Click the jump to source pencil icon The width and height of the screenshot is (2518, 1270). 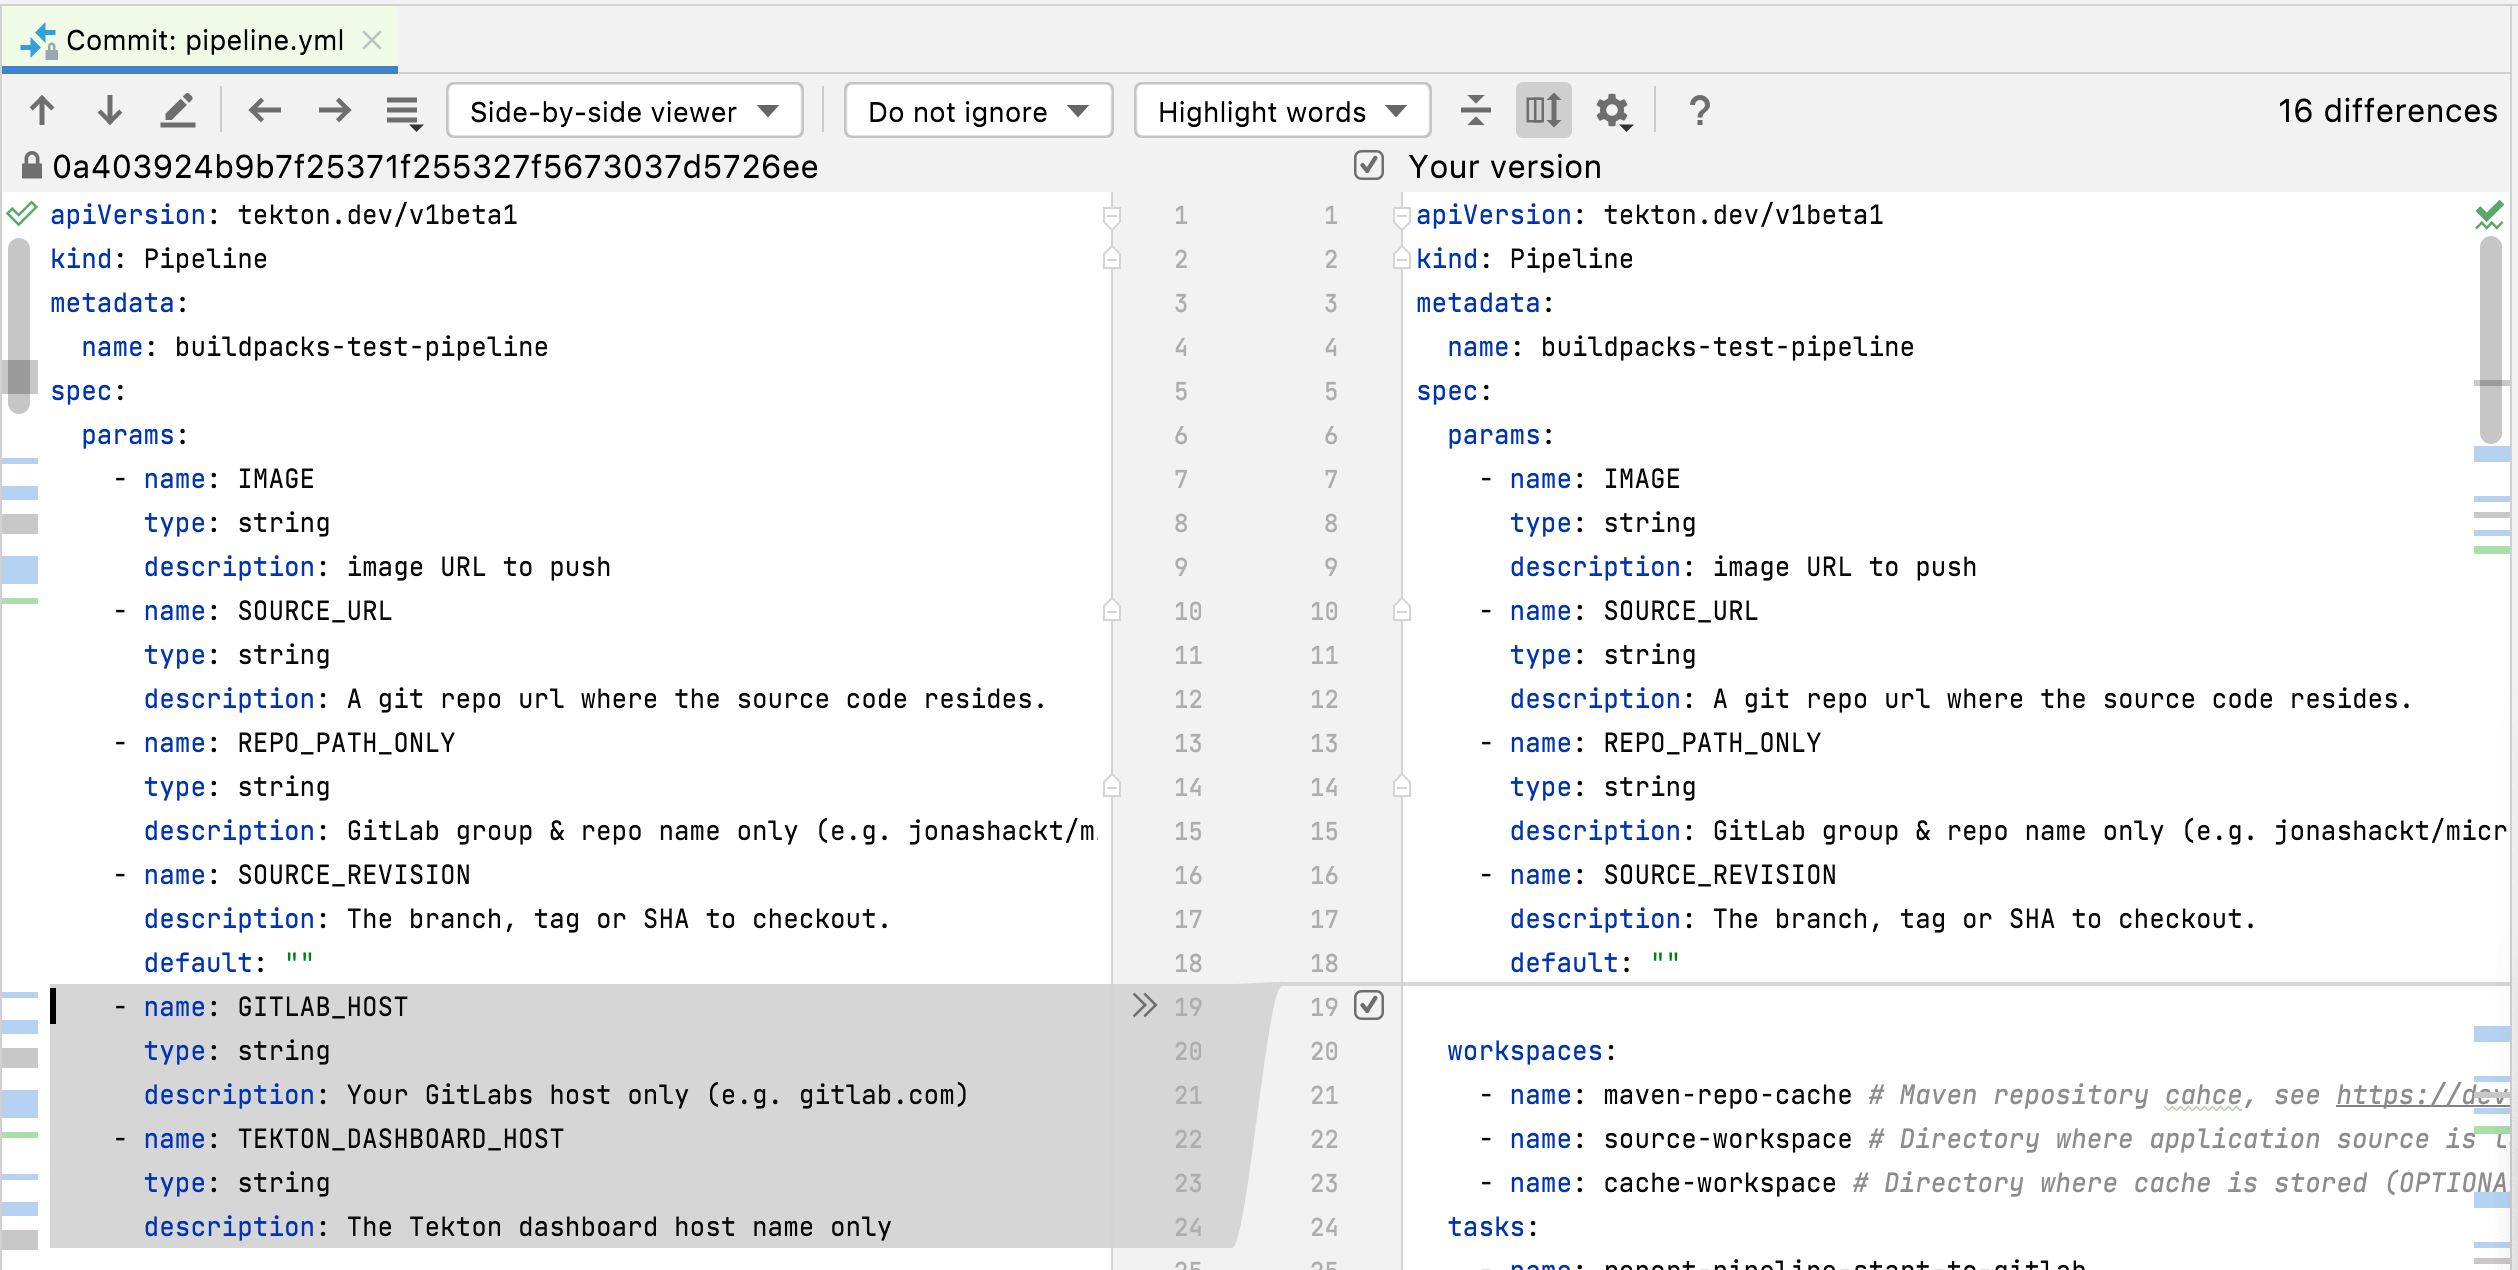(x=178, y=110)
